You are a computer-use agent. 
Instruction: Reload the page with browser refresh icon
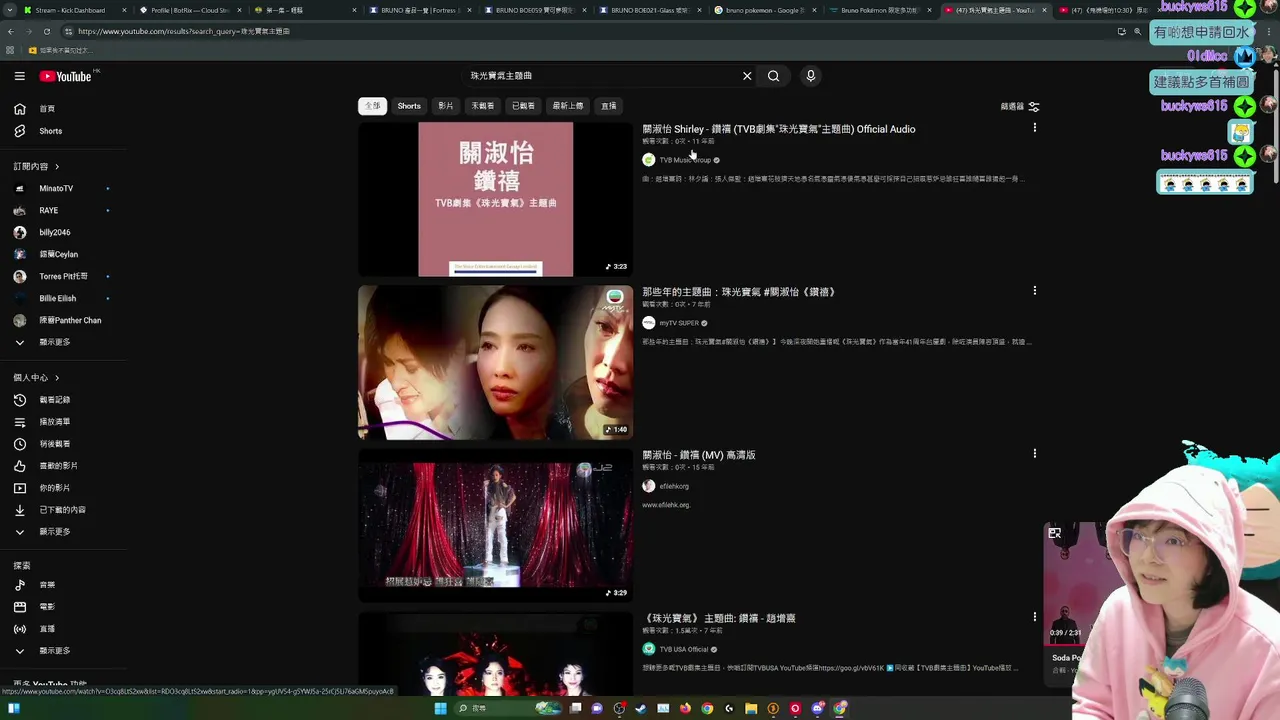pos(47,31)
